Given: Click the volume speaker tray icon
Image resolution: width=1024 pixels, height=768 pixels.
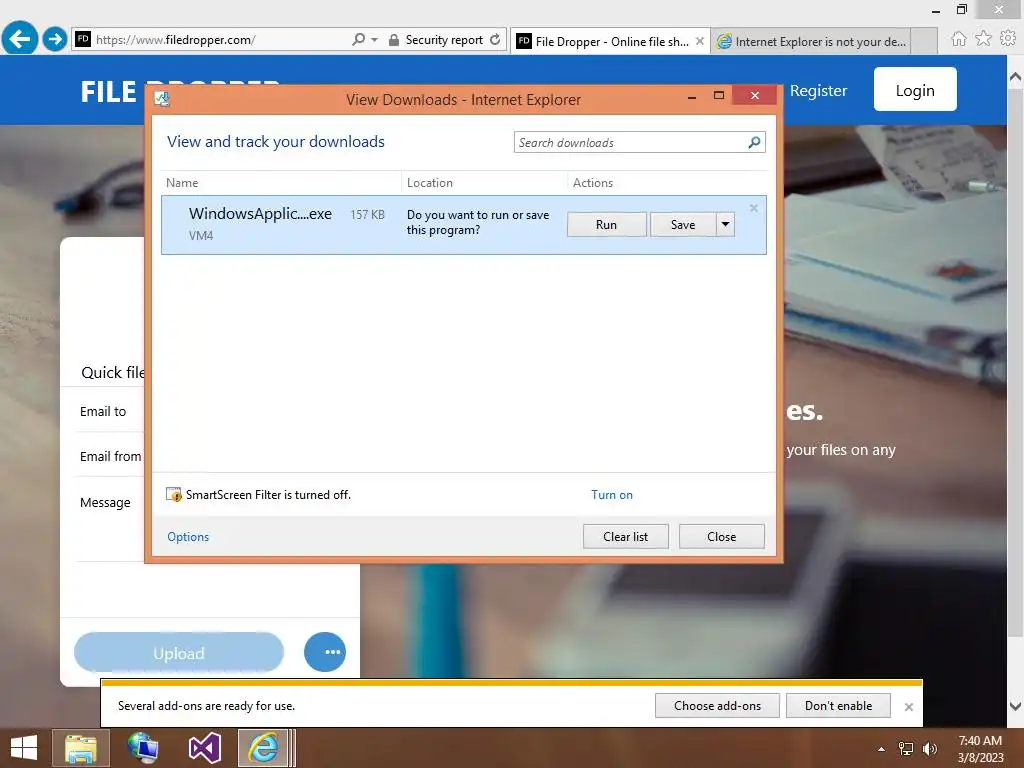Looking at the screenshot, I should [930, 749].
